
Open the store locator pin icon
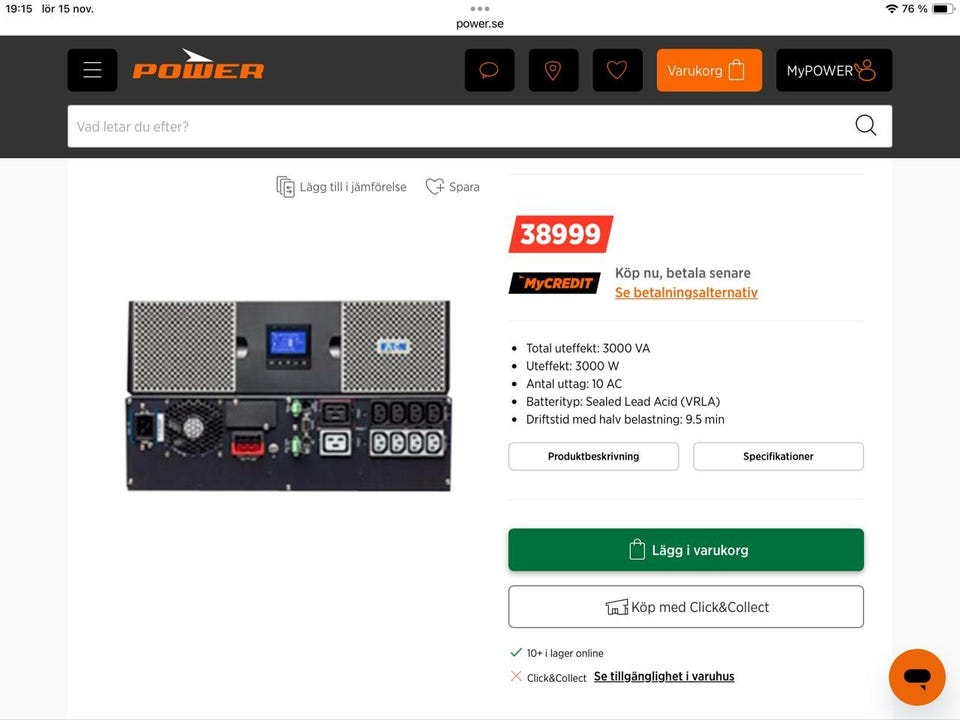(553, 70)
